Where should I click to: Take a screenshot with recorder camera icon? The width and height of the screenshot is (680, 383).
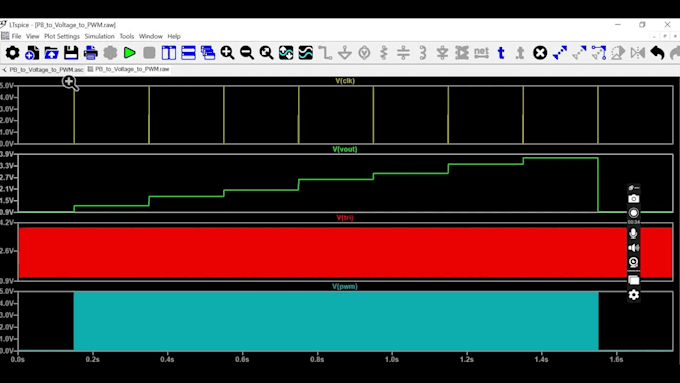point(634,199)
